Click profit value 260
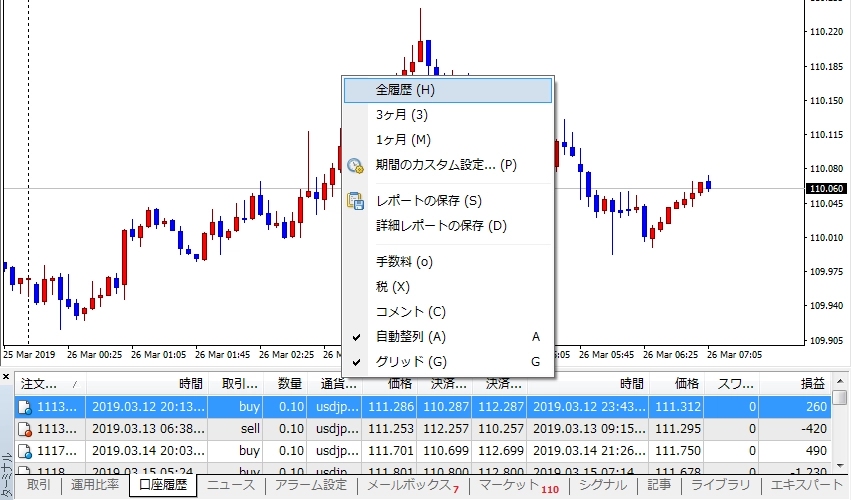 (816, 407)
